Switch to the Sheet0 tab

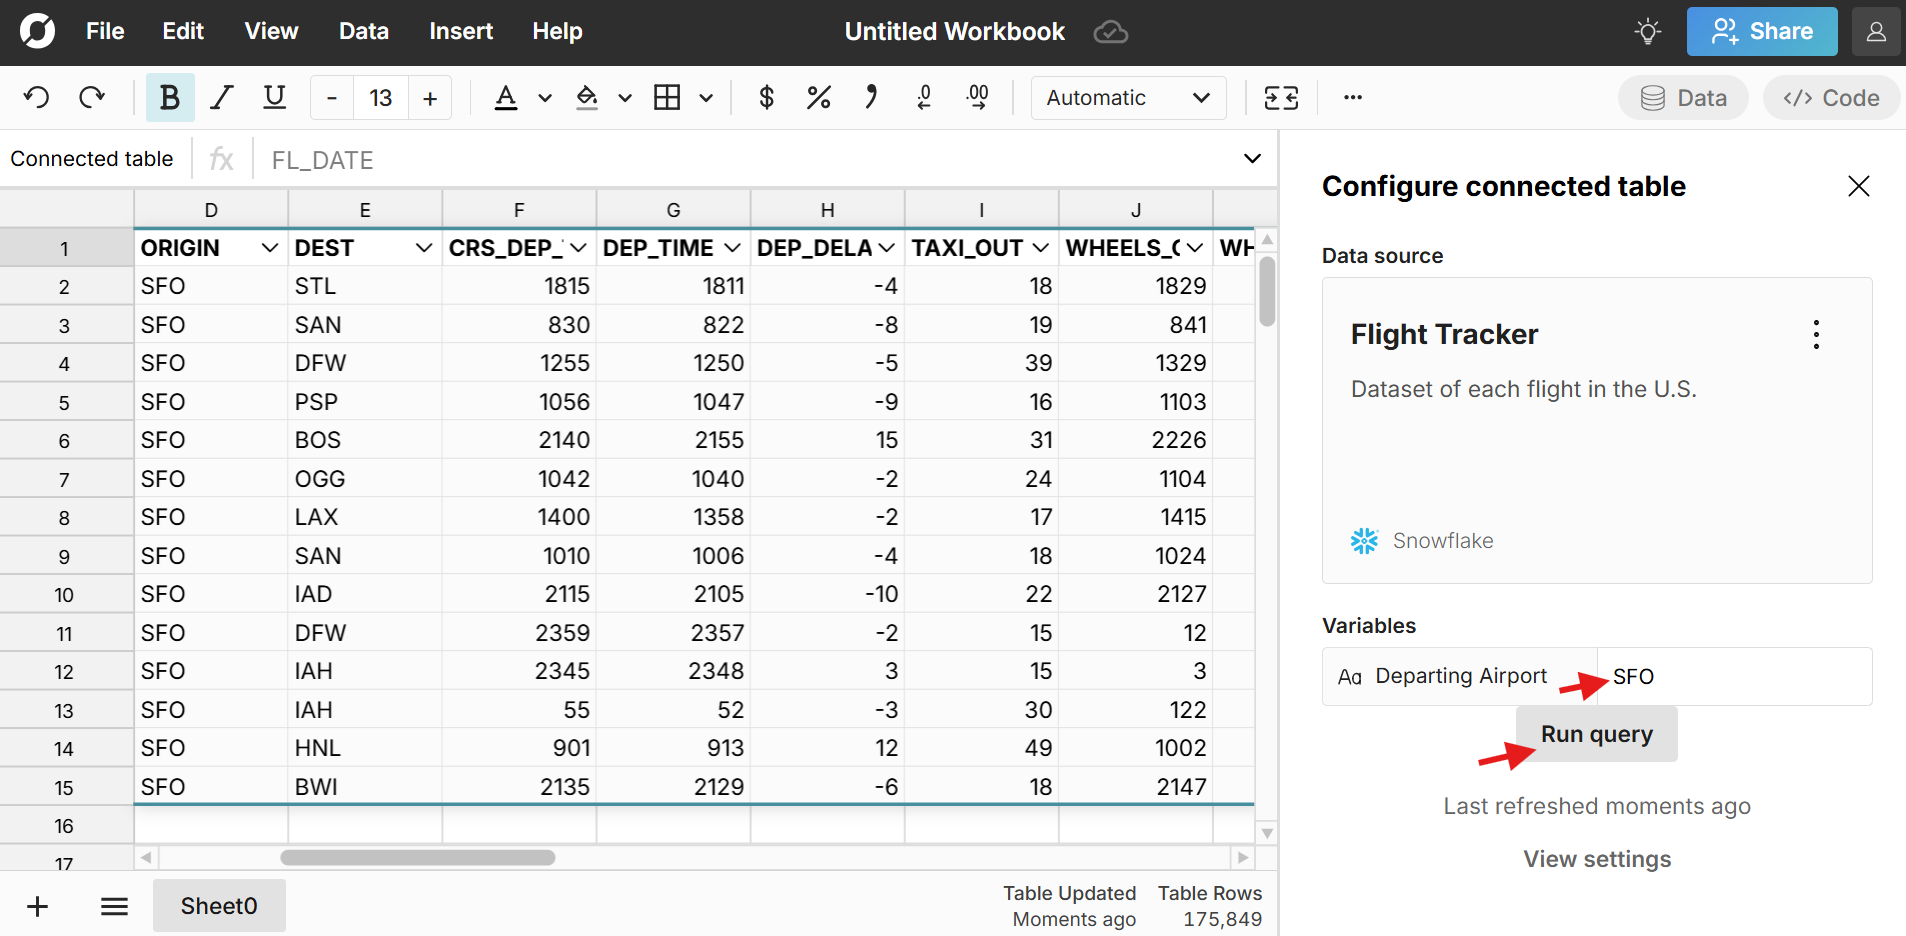219,906
